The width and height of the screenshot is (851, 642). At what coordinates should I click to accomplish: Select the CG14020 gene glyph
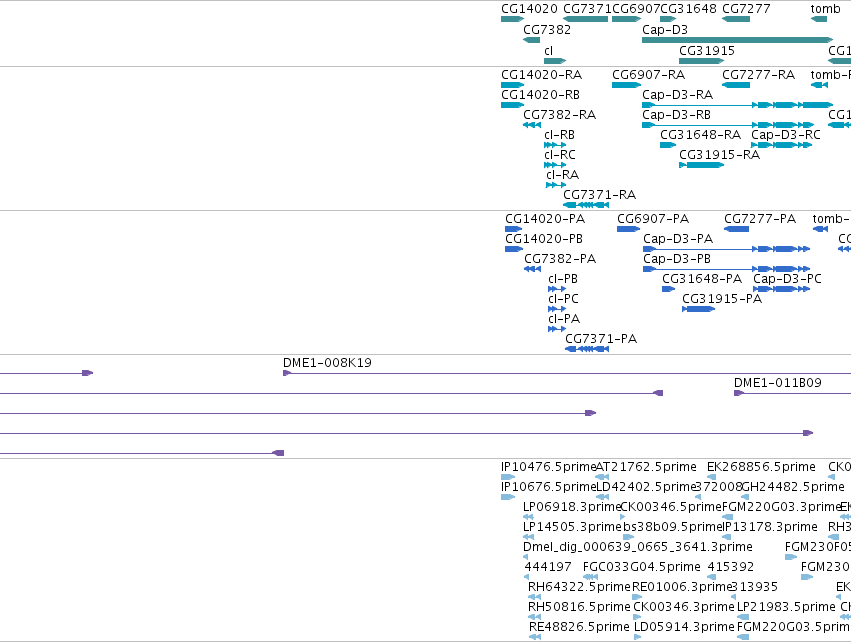(x=512, y=19)
